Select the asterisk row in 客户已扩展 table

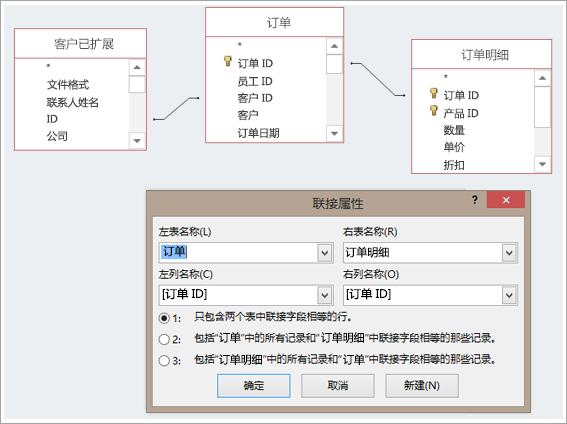point(48,66)
